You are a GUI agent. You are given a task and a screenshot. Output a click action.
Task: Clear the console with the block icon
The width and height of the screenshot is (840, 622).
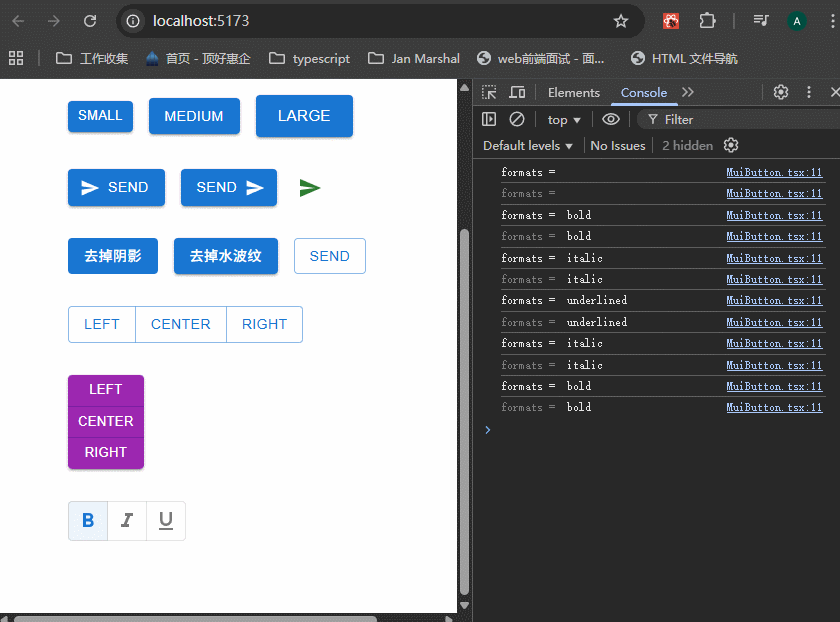point(517,119)
